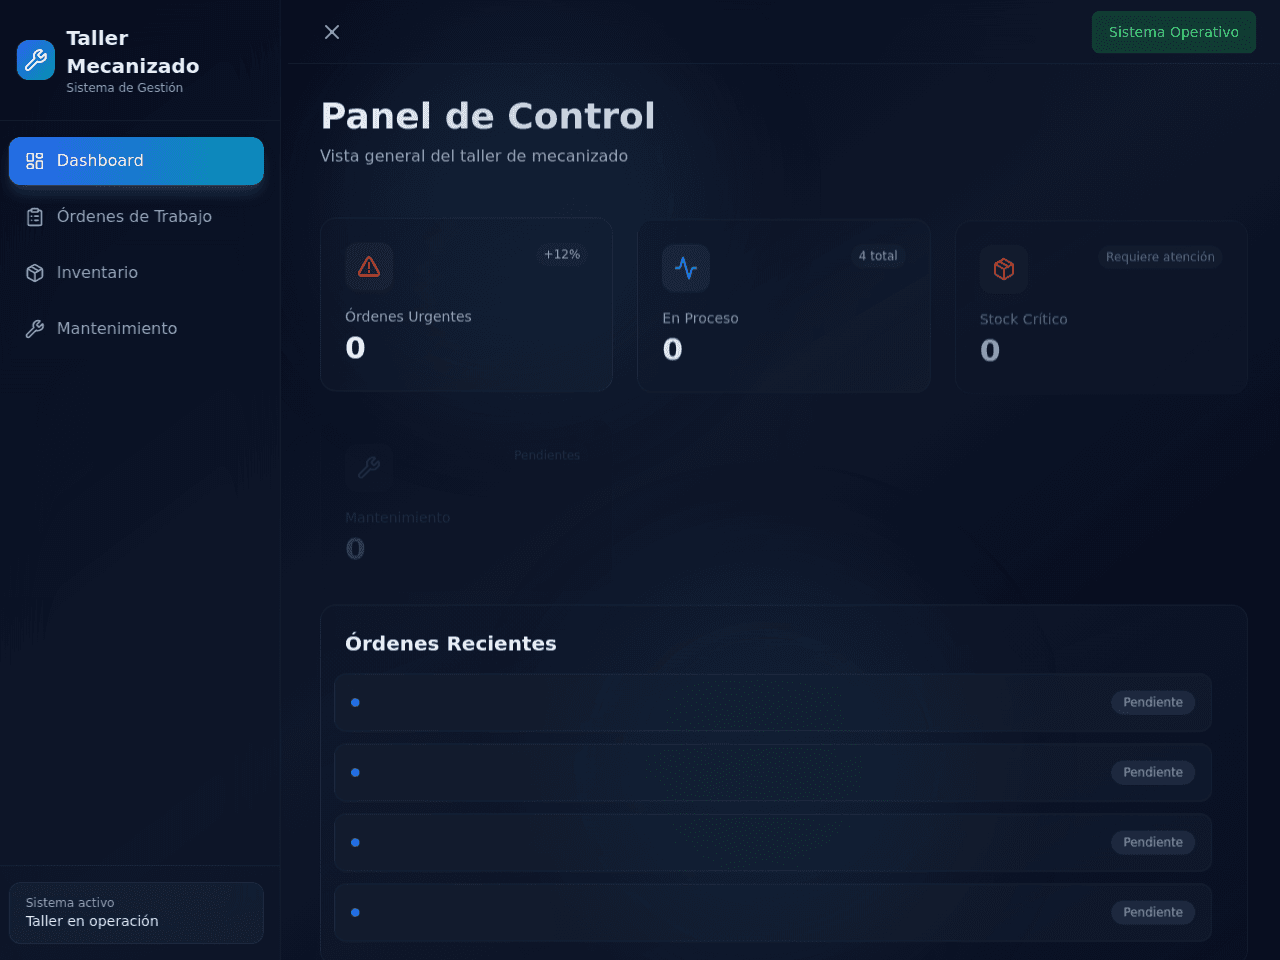Go to Órdenes de Trabajo

[x=136, y=217]
